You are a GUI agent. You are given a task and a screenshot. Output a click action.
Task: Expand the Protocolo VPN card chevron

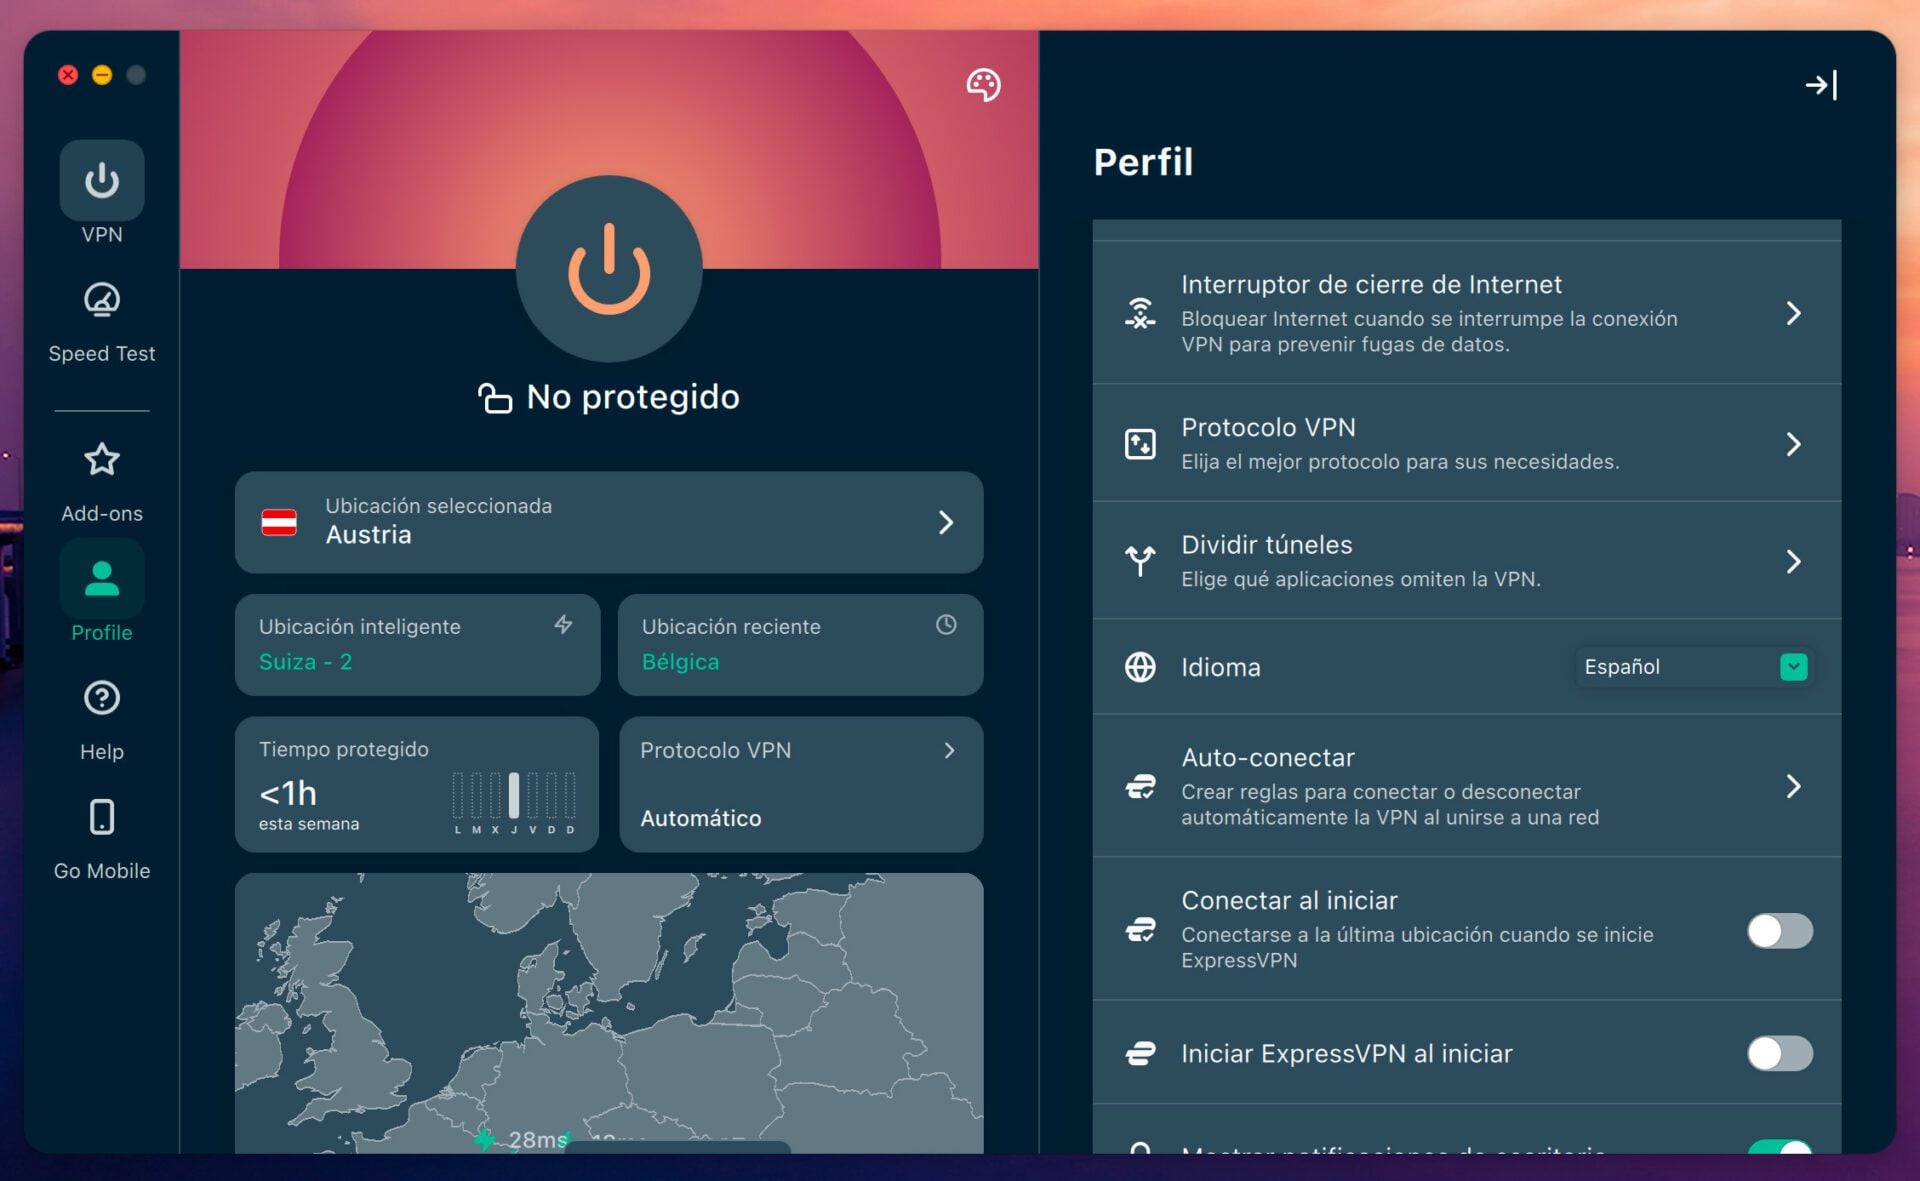coord(949,750)
